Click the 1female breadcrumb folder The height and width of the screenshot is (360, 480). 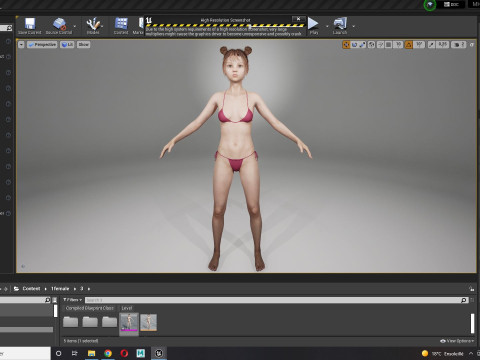60,289
